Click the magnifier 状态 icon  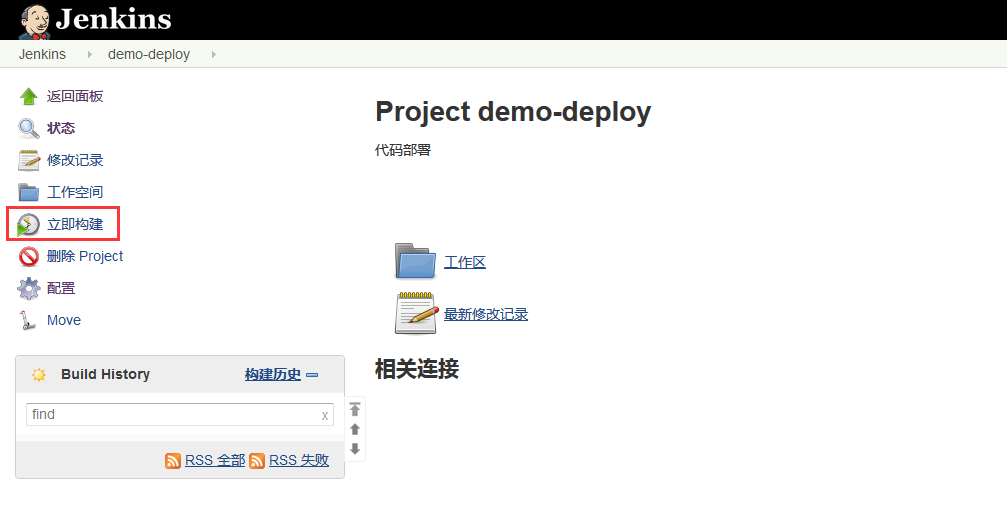coord(29,128)
